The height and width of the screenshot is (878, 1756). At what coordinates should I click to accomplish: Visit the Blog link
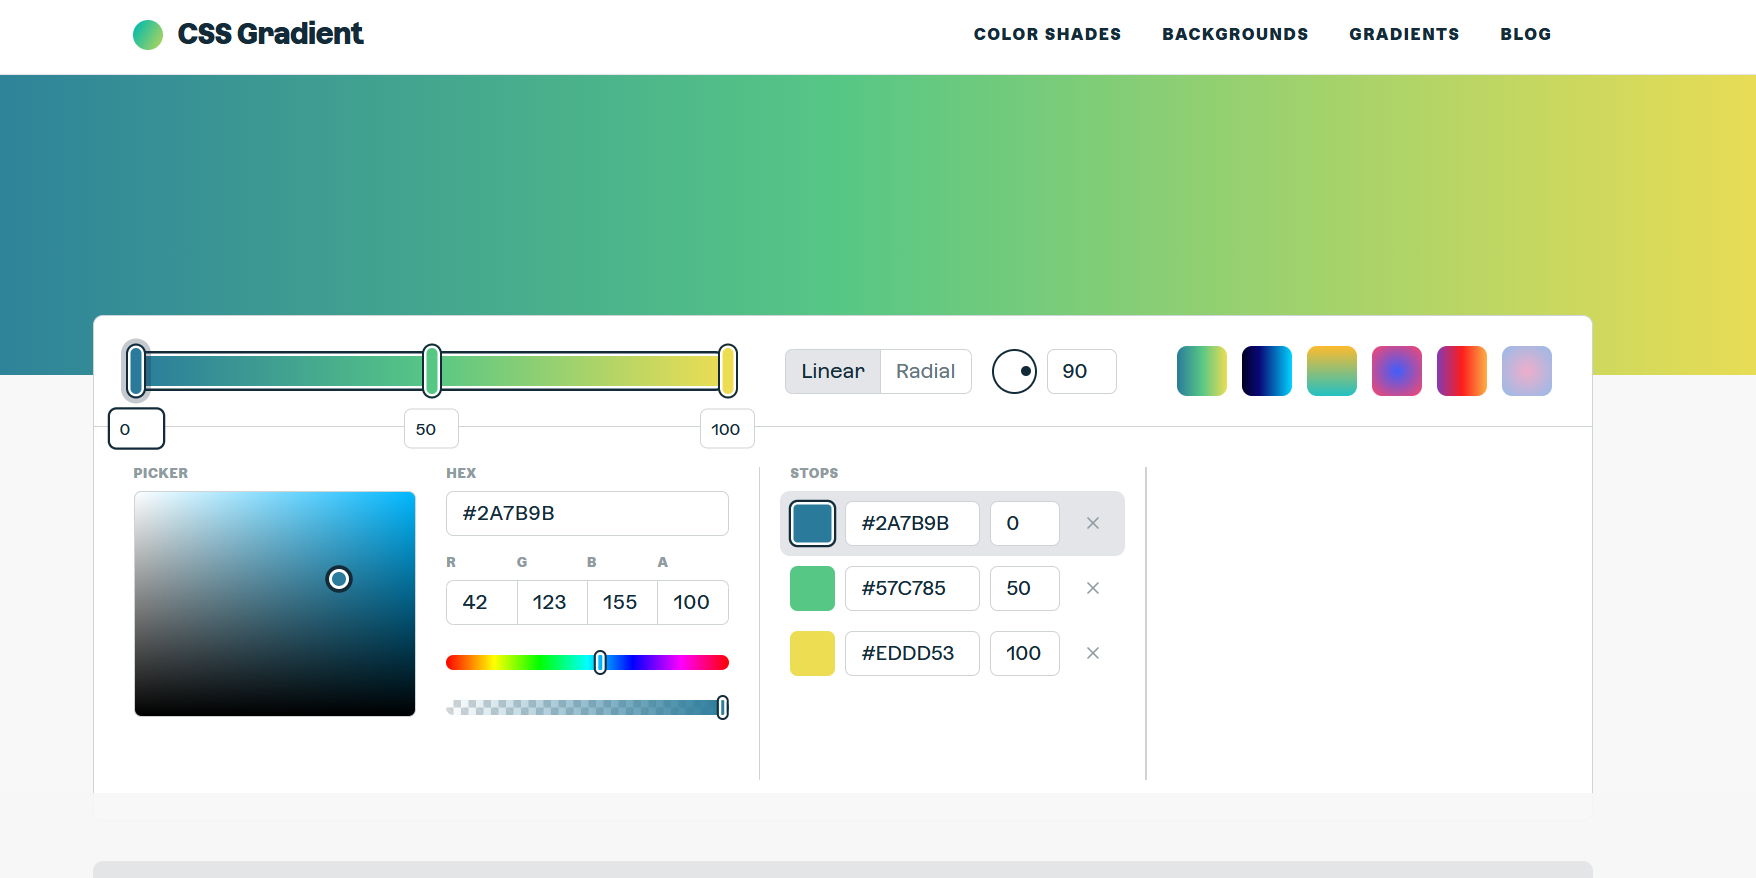[x=1525, y=34]
